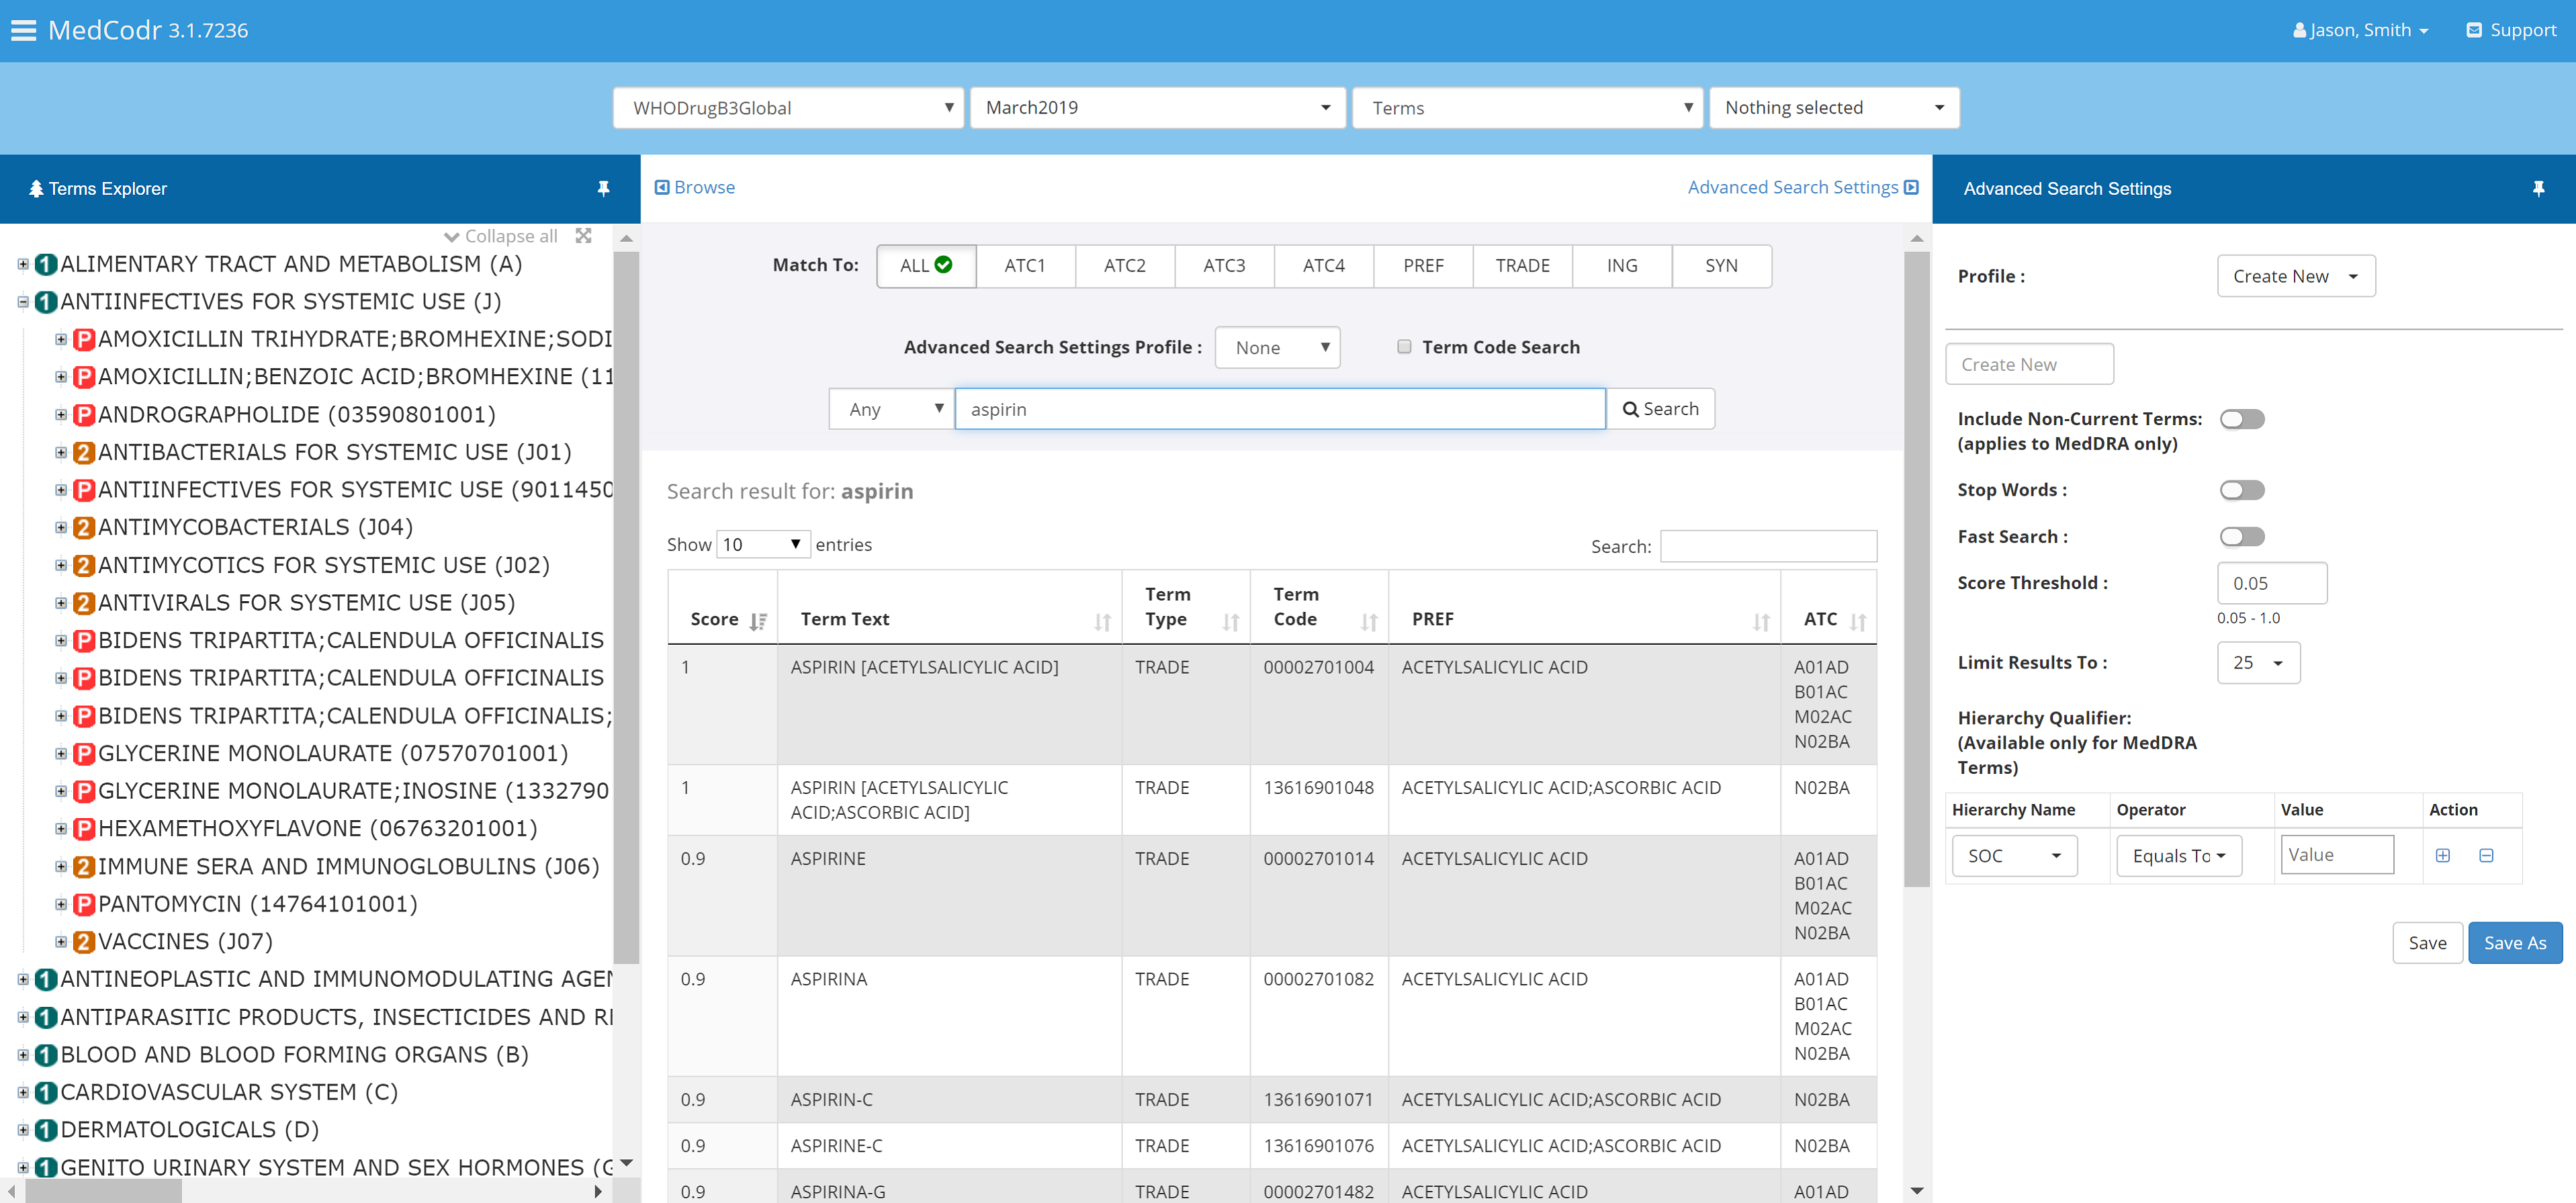Select the ATC3 match tab

pyautogui.click(x=1224, y=266)
